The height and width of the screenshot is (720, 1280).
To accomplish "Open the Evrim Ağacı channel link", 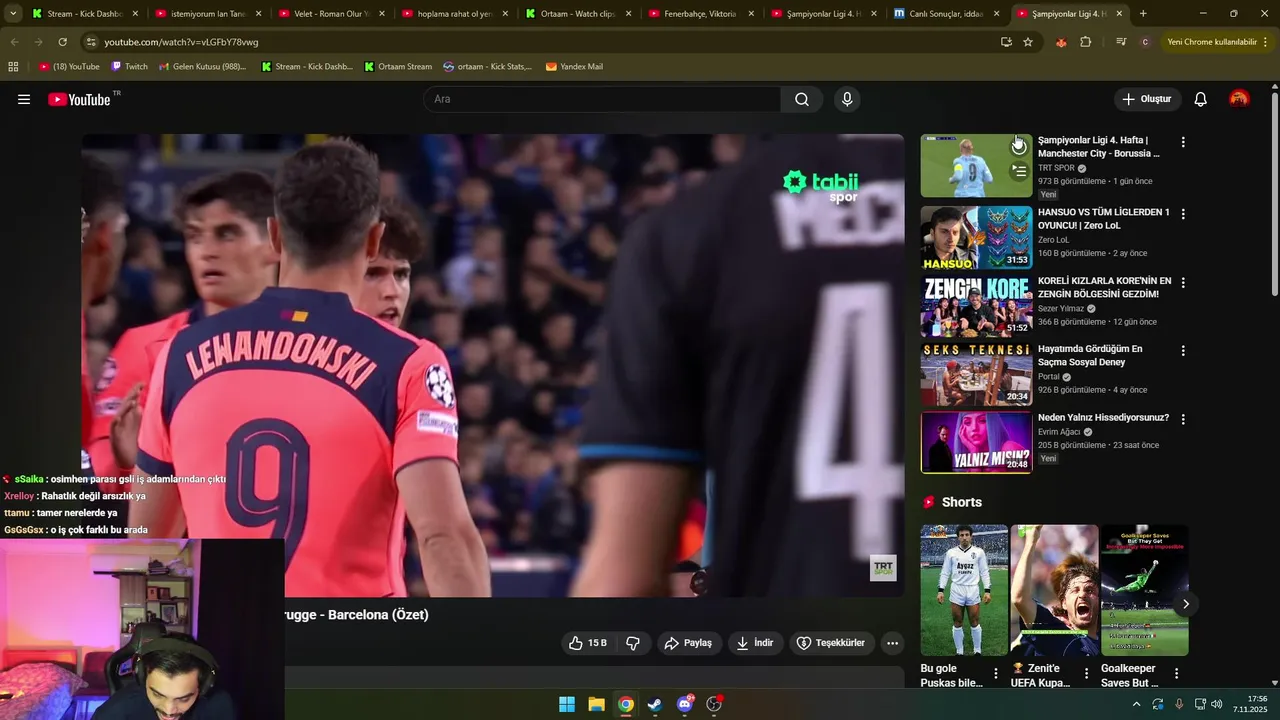I will pyautogui.click(x=1059, y=432).
